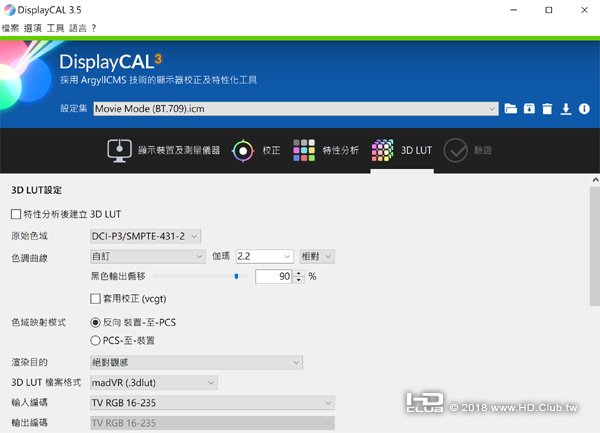Open the madVR (.3dlut) file format dropdown
The height and width of the screenshot is (433, 600).
point(154,383)
